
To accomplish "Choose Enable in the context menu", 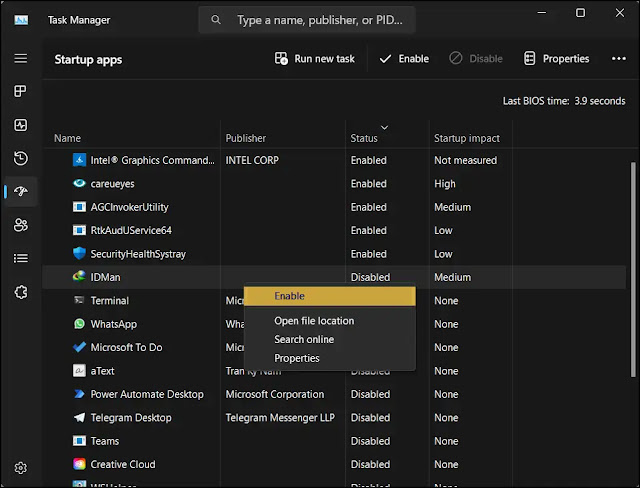I will click(330, 296).
